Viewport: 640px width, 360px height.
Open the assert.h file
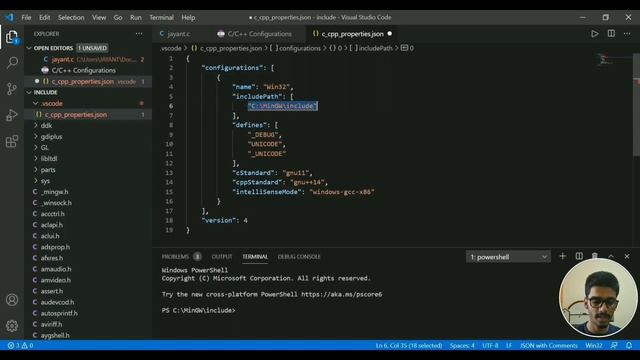click(88, 291)
